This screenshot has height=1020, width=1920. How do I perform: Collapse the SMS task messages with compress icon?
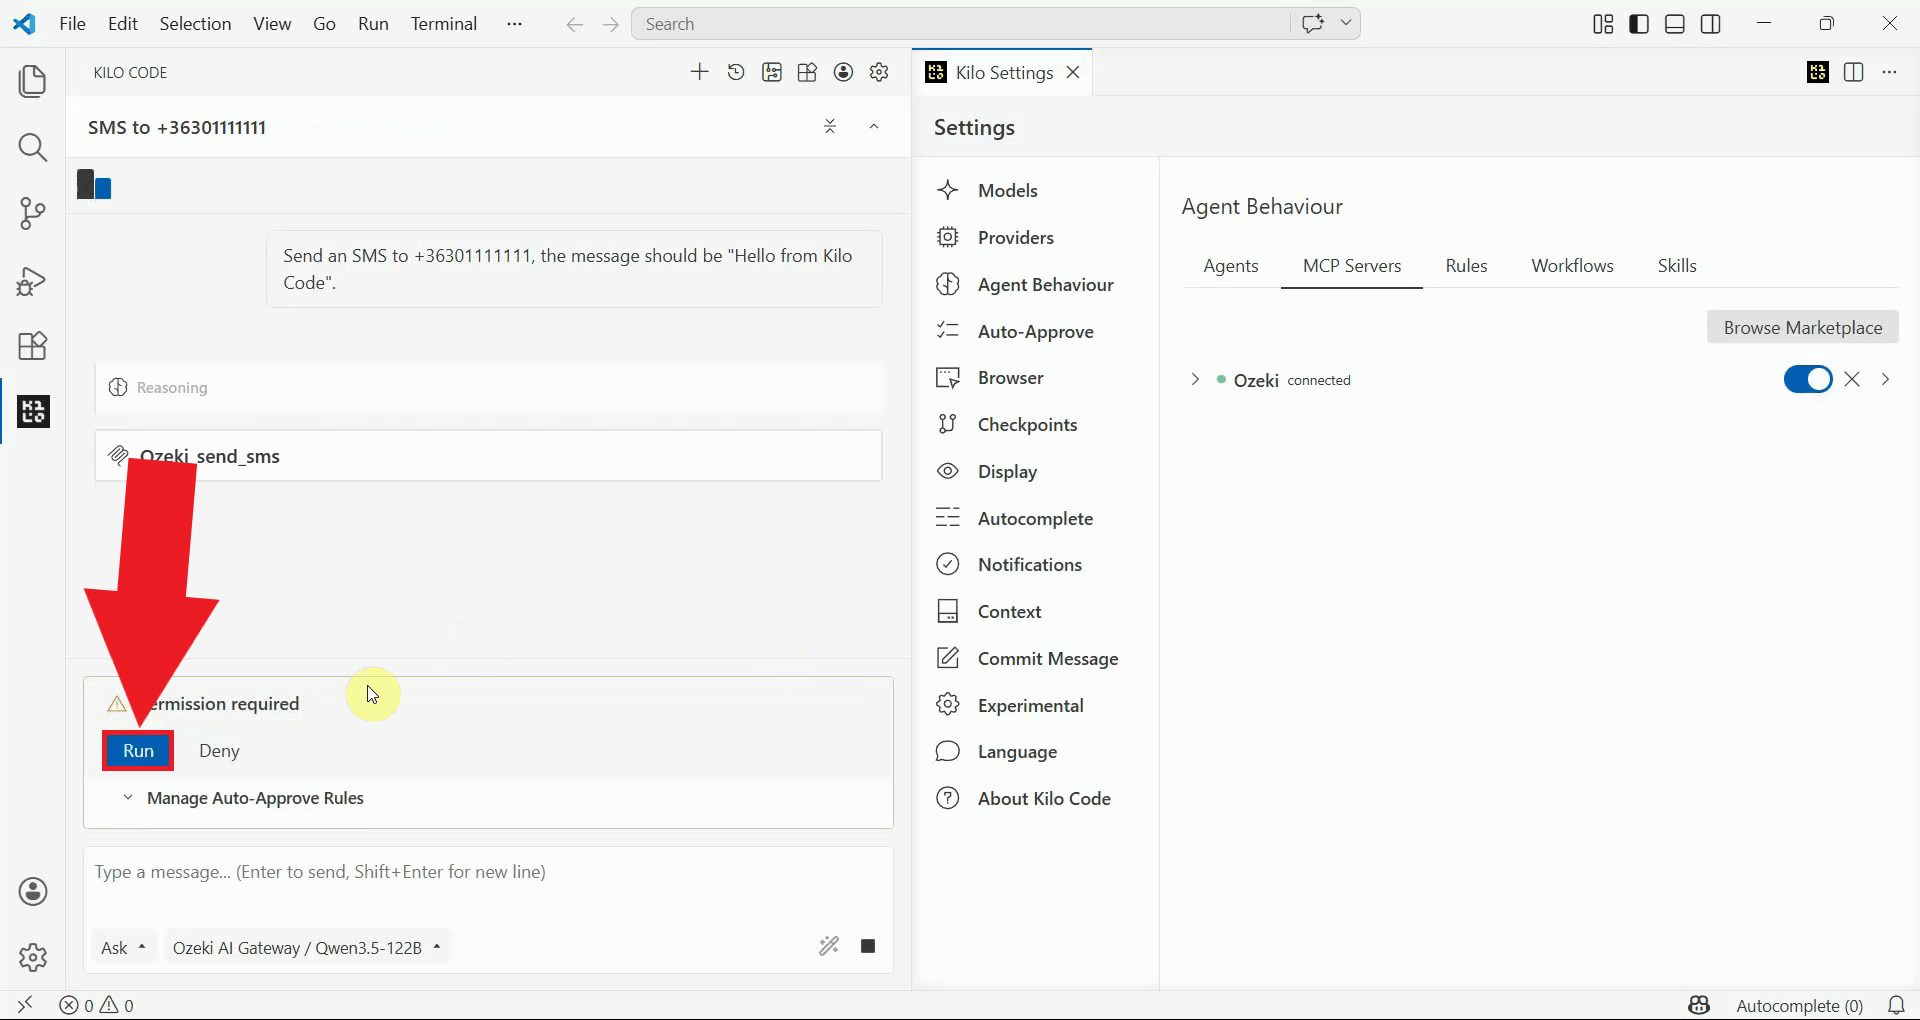tap(830, 126)
